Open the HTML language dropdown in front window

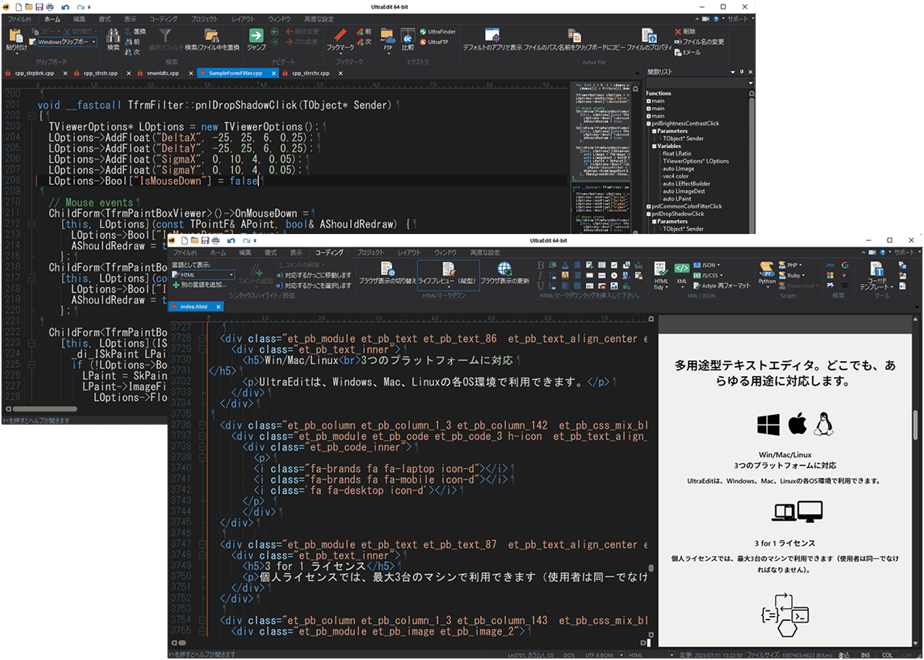click(x=232, y=275)
